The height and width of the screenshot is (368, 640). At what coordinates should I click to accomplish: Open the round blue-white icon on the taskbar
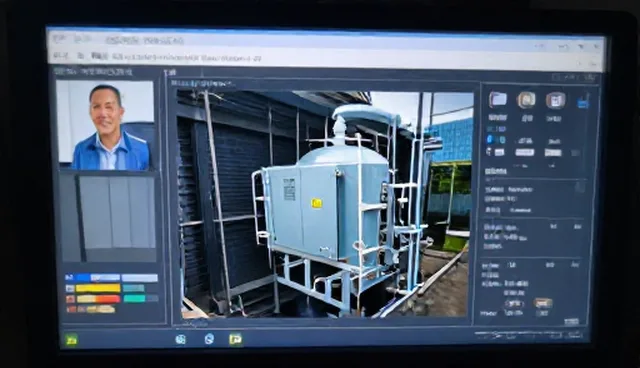(x=180, y=339)
